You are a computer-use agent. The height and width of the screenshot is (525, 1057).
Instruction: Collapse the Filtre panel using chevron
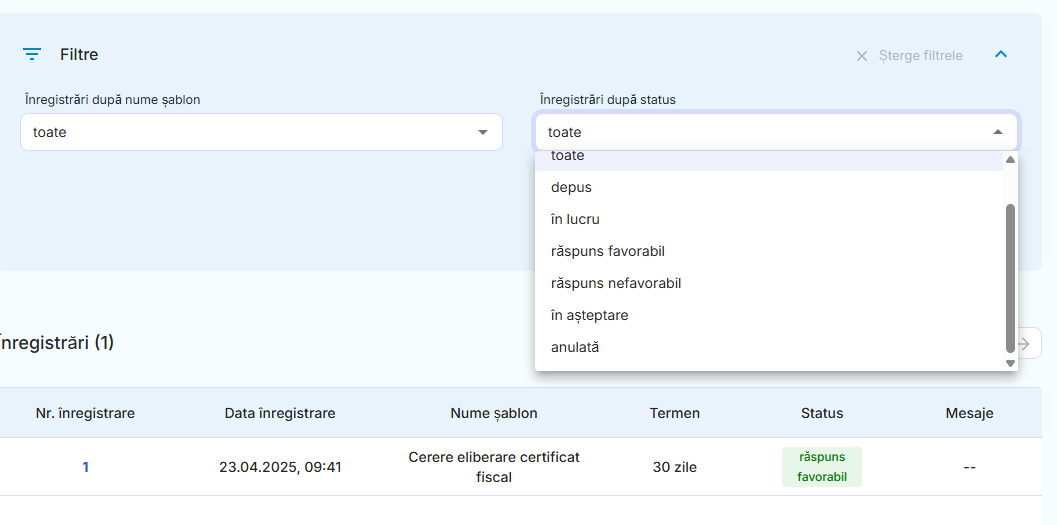pos(1000,54)
